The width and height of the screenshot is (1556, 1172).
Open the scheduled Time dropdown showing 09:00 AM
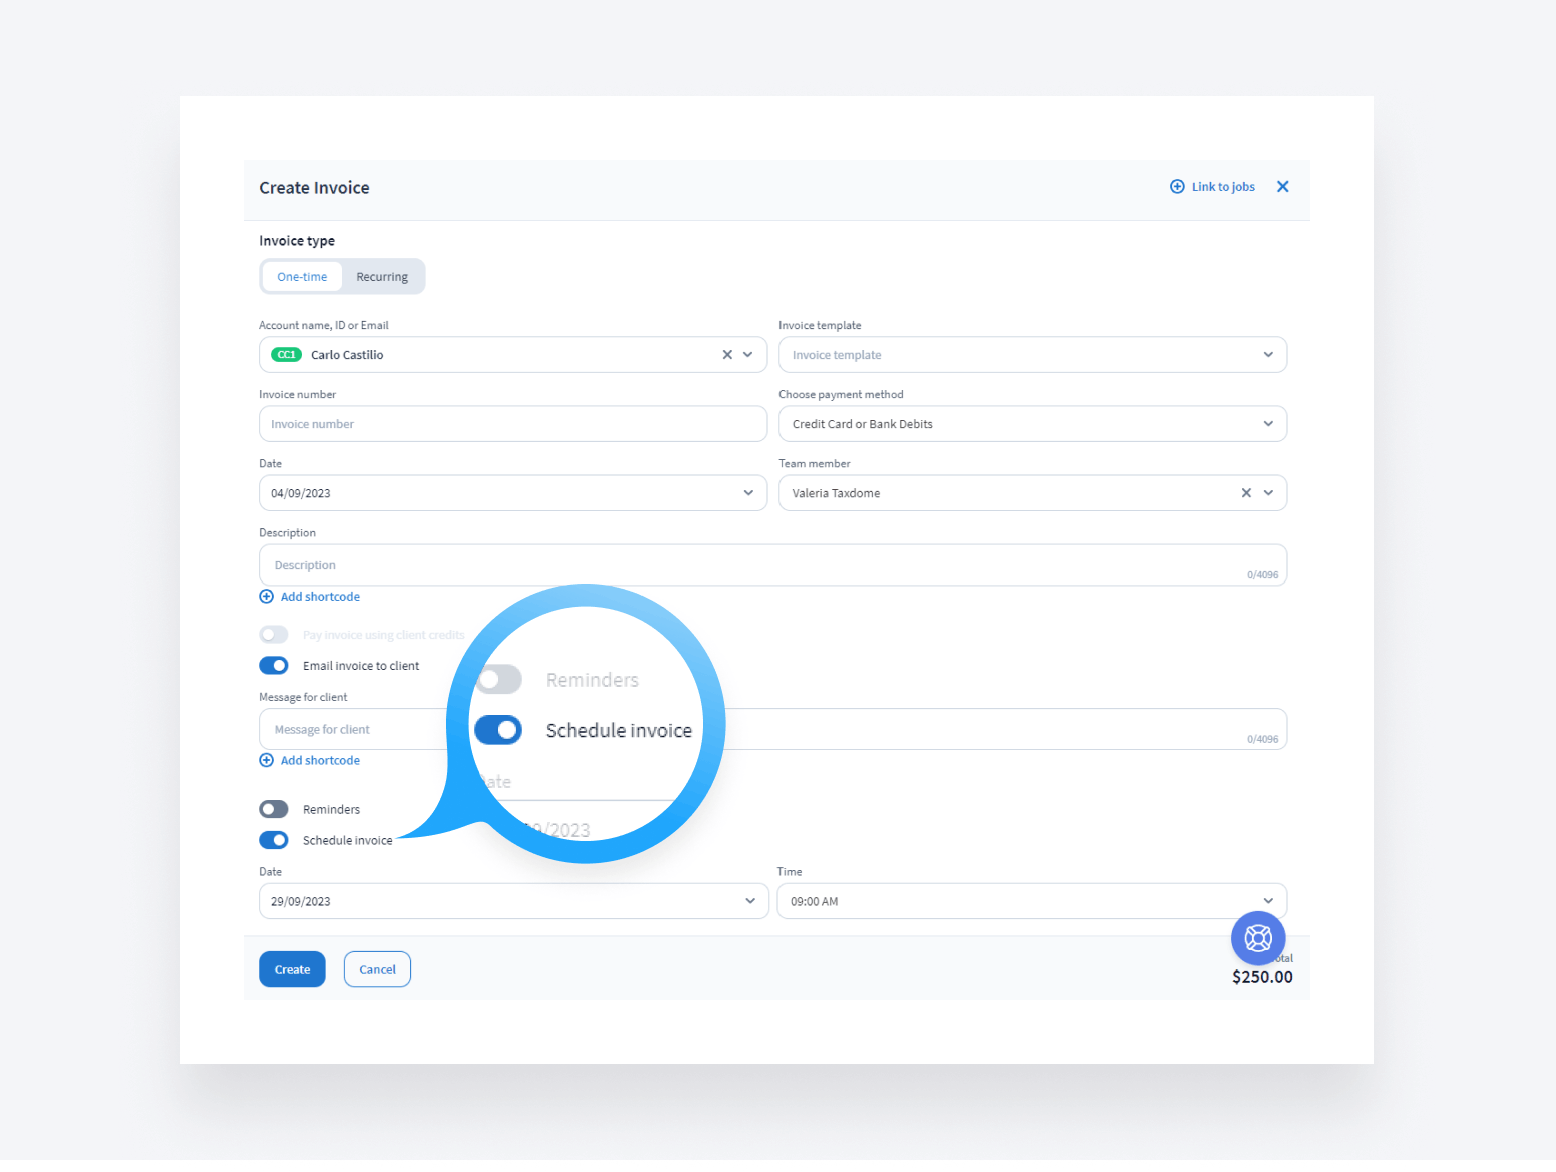(1267, 901)
